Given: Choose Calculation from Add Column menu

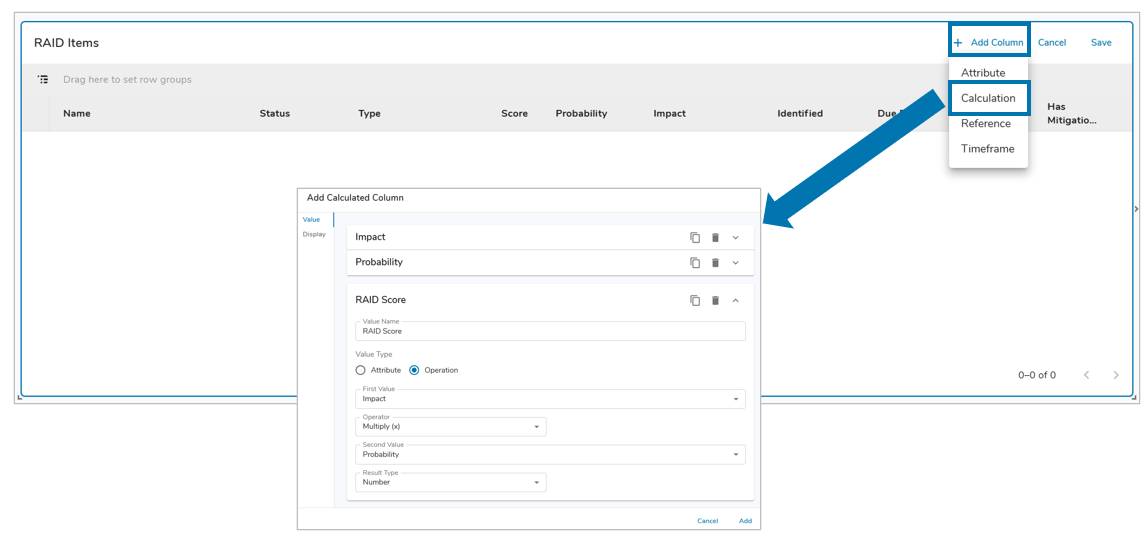Looking at the screenshot, I should pos(988,98).
